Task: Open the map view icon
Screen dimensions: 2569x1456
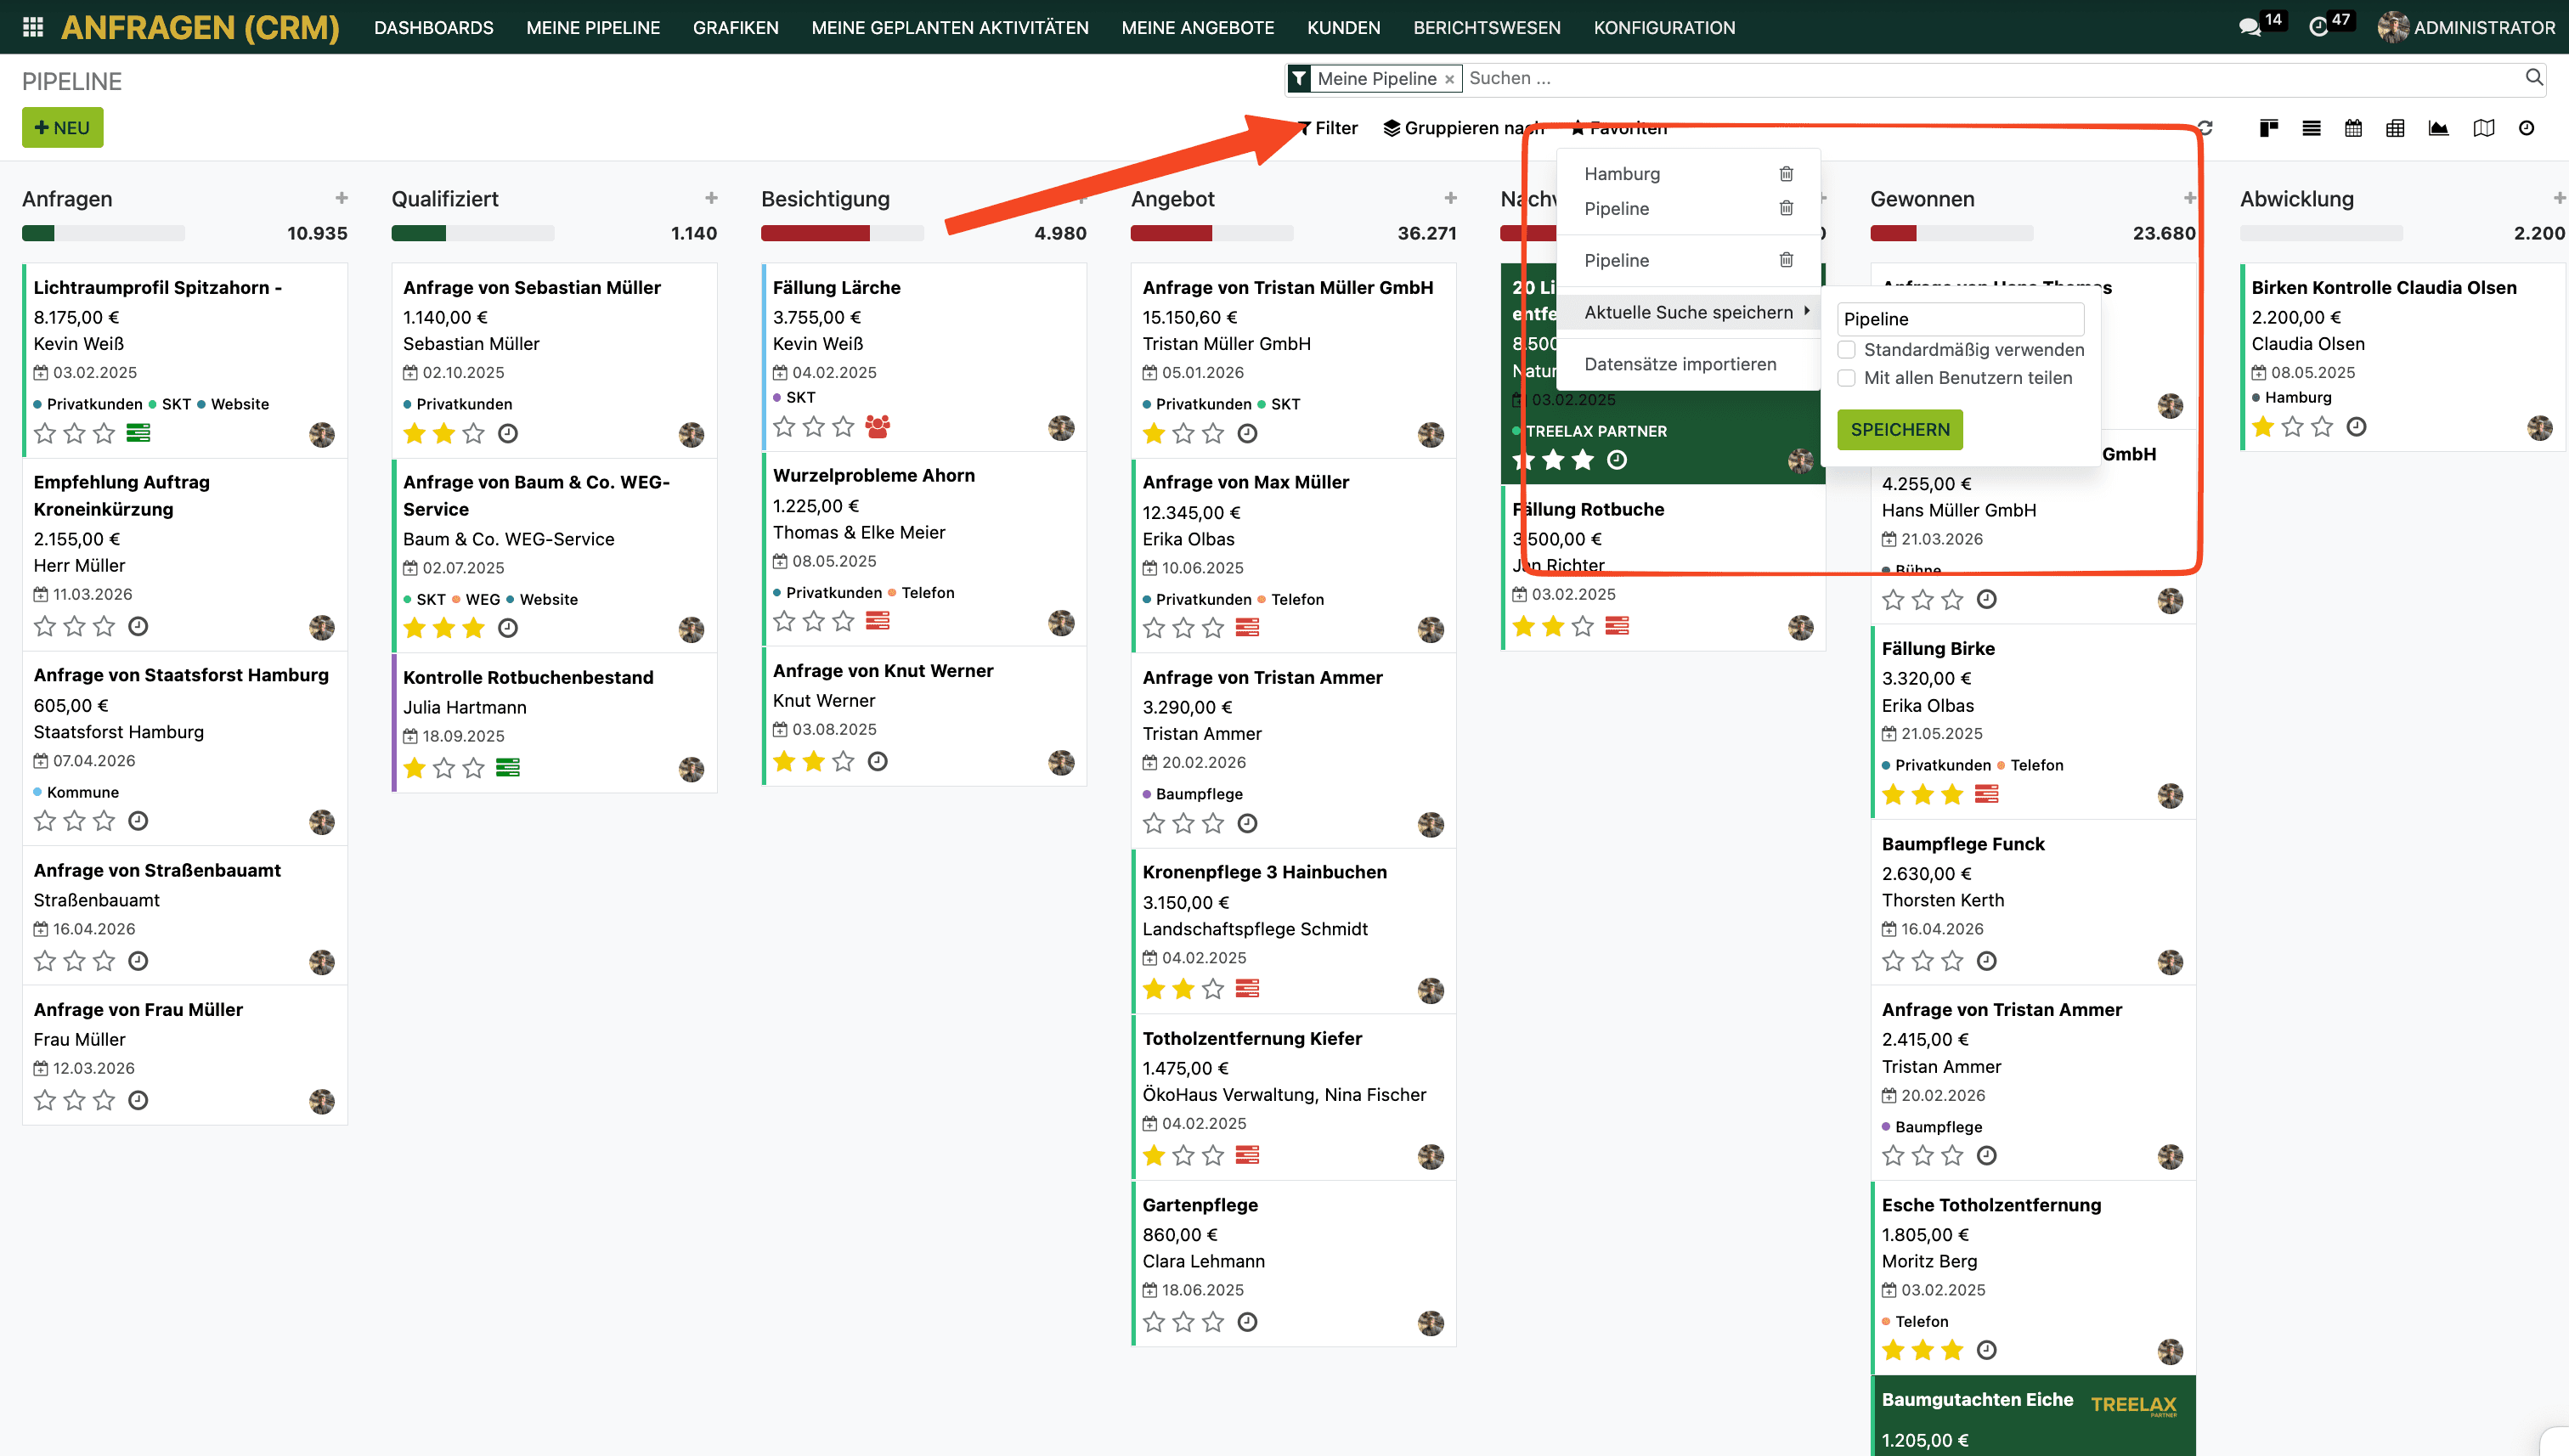Action: point(2483,128)
